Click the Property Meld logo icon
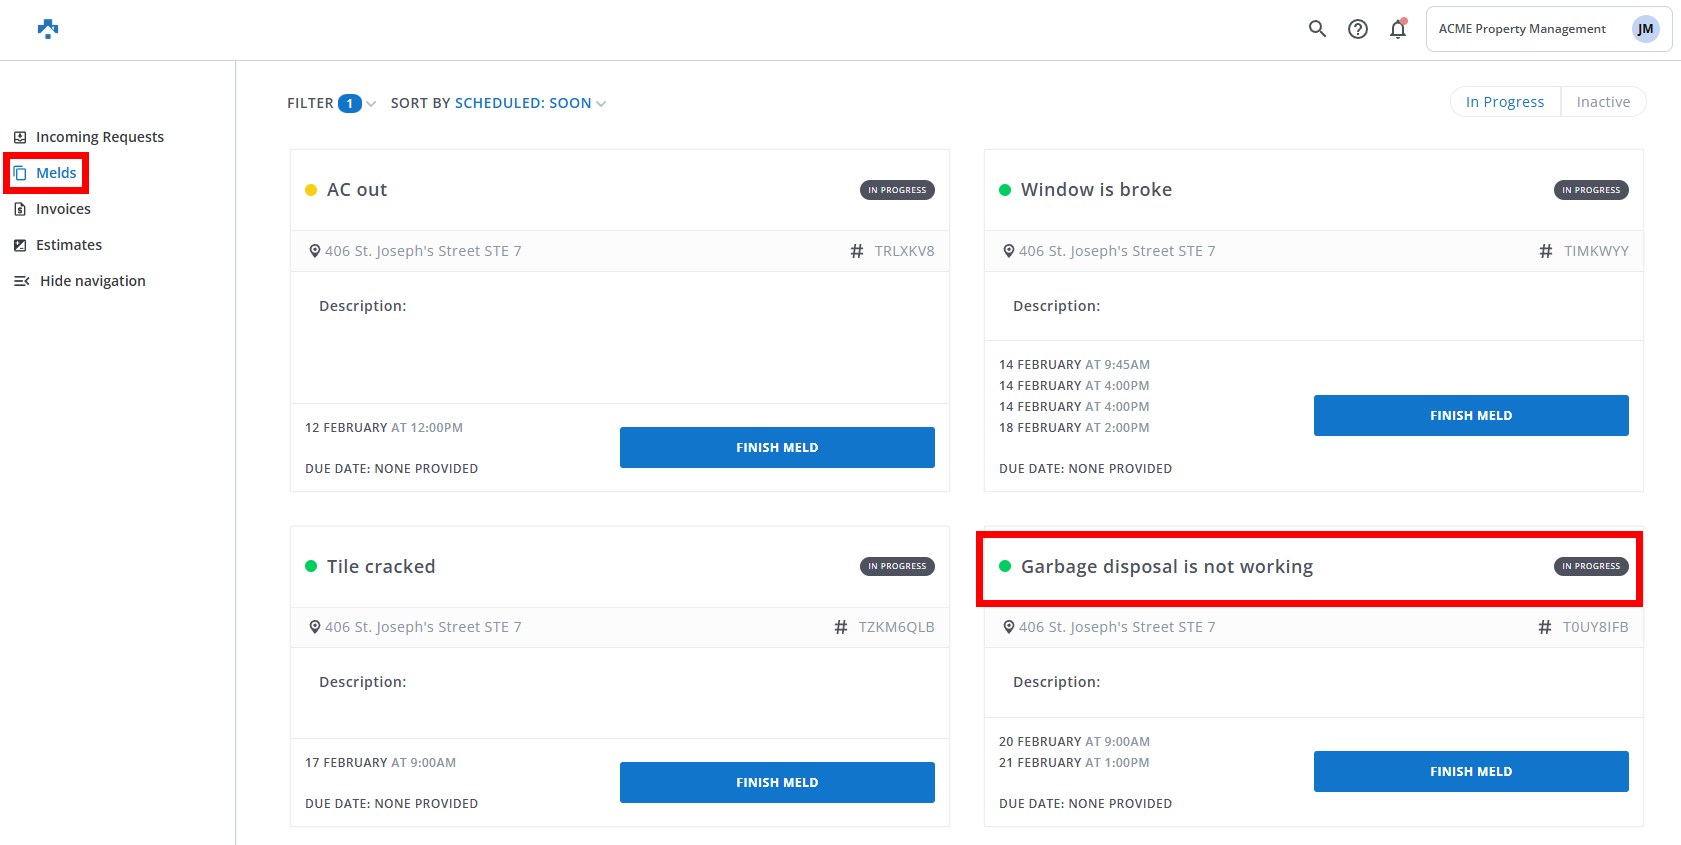This screenshot has width=1681, height=845. 48,29
